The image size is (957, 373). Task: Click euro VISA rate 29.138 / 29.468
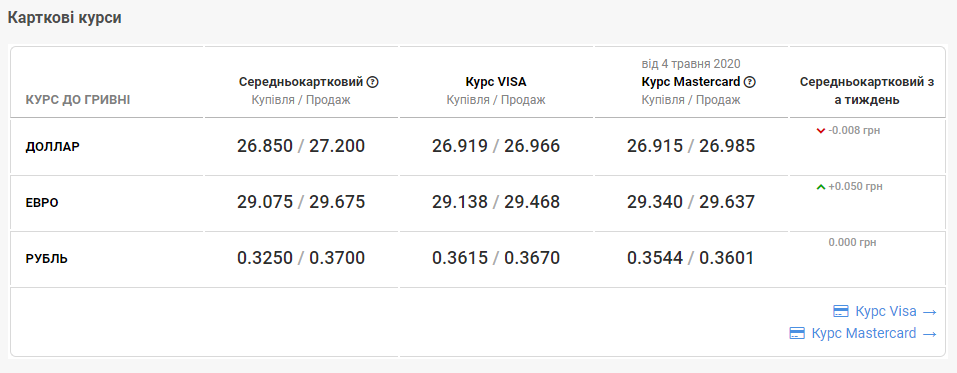click(x=496, y=202)
